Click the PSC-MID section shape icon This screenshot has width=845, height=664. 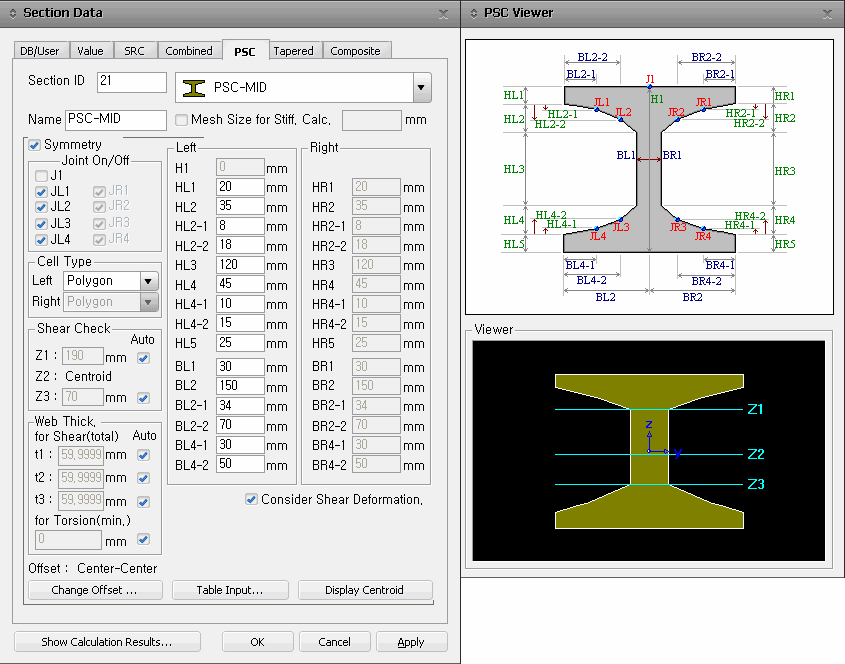pyautogui.click(x=194, y=88)
